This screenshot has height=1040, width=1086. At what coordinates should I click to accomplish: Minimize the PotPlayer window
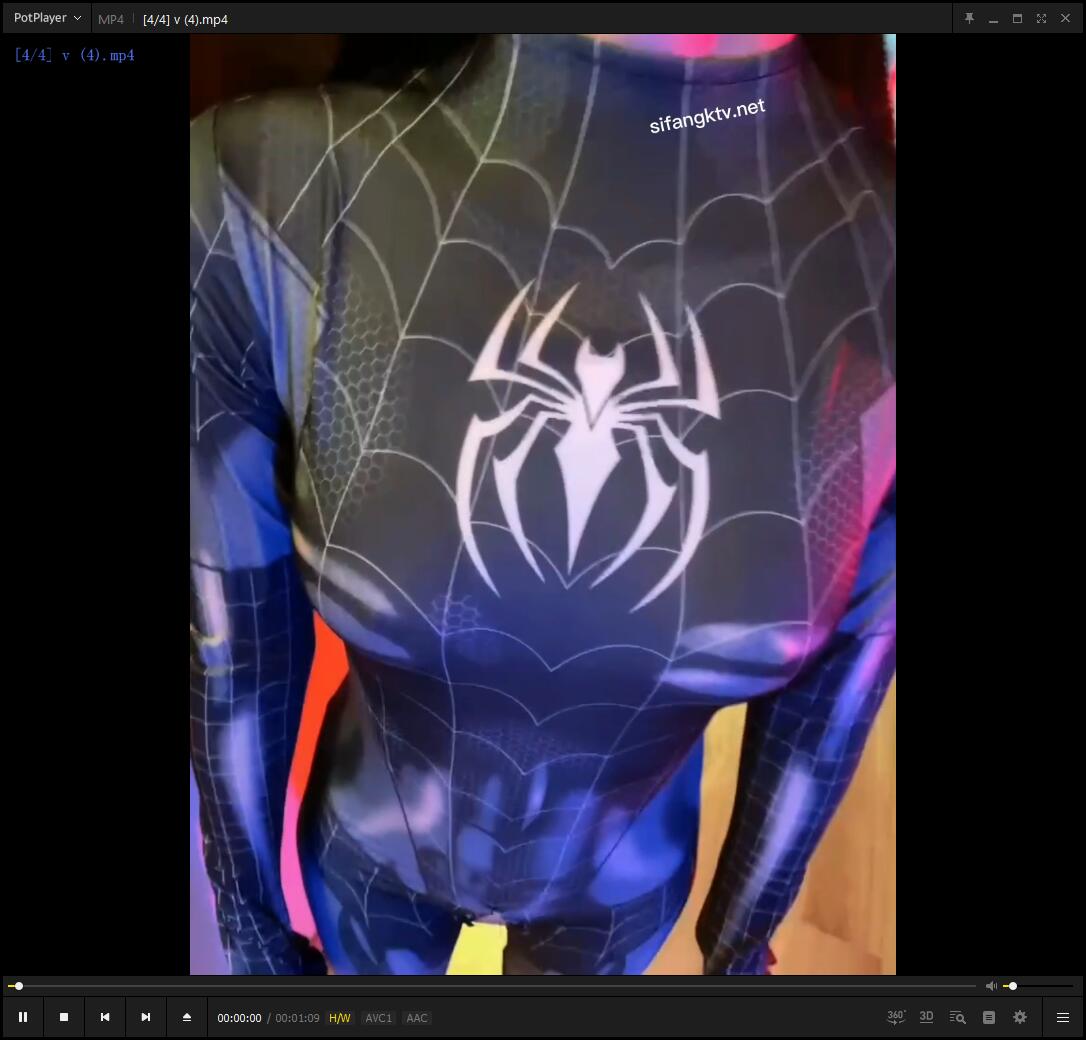[993, 19]
